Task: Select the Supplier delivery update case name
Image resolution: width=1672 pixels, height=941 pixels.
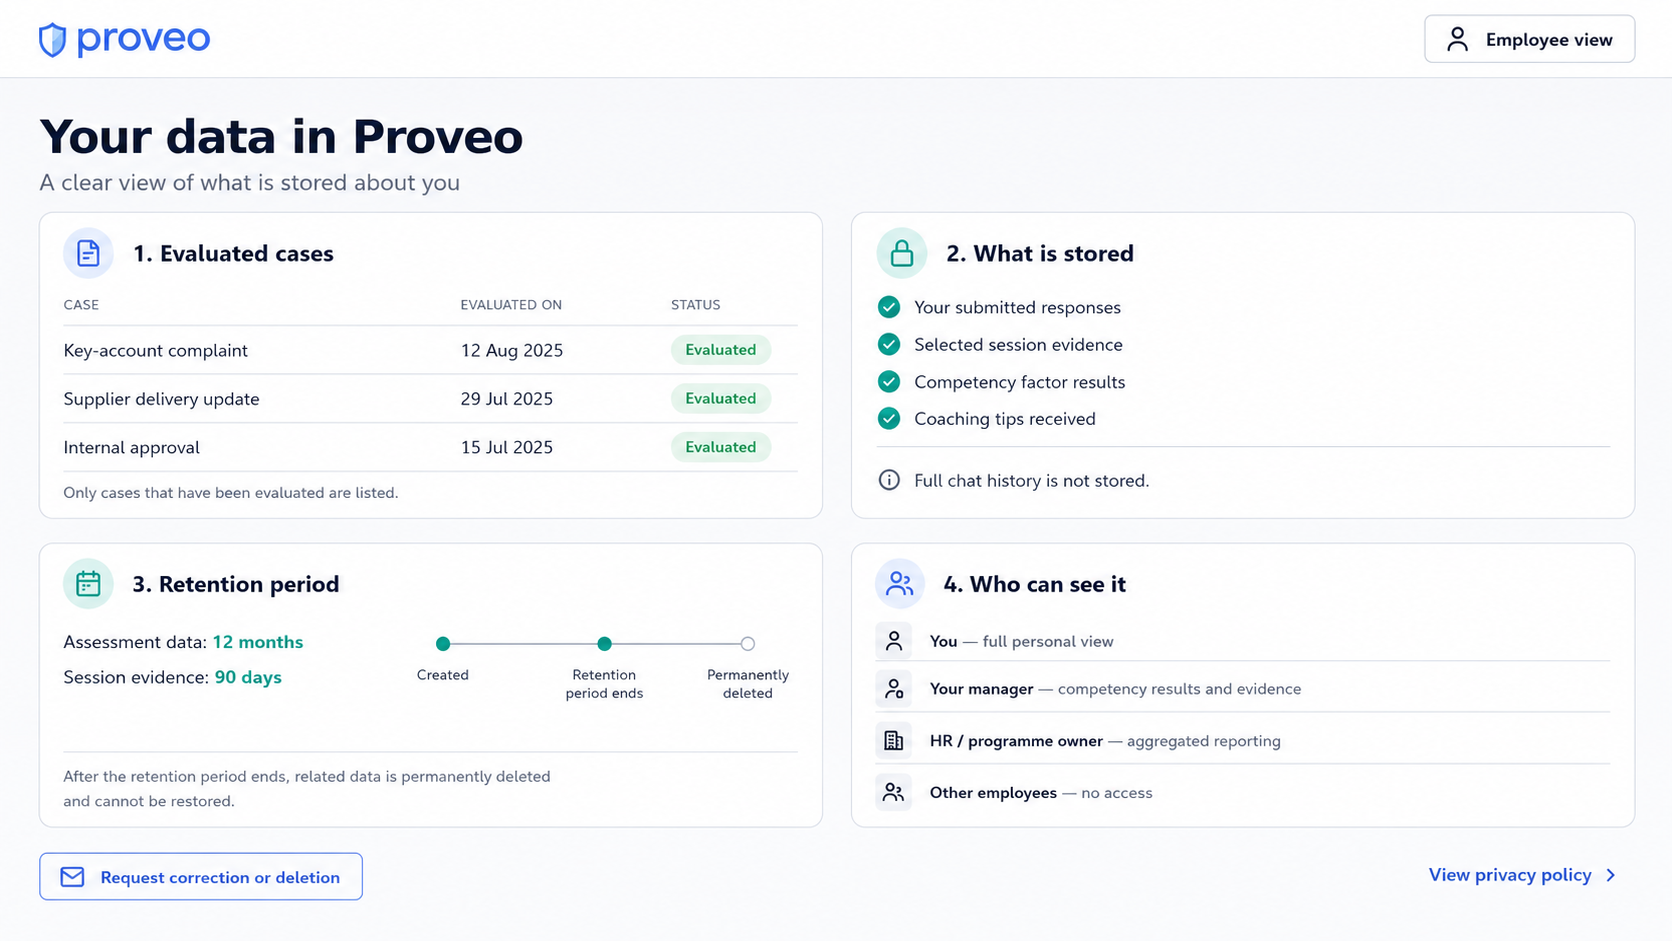Action: 162,399
